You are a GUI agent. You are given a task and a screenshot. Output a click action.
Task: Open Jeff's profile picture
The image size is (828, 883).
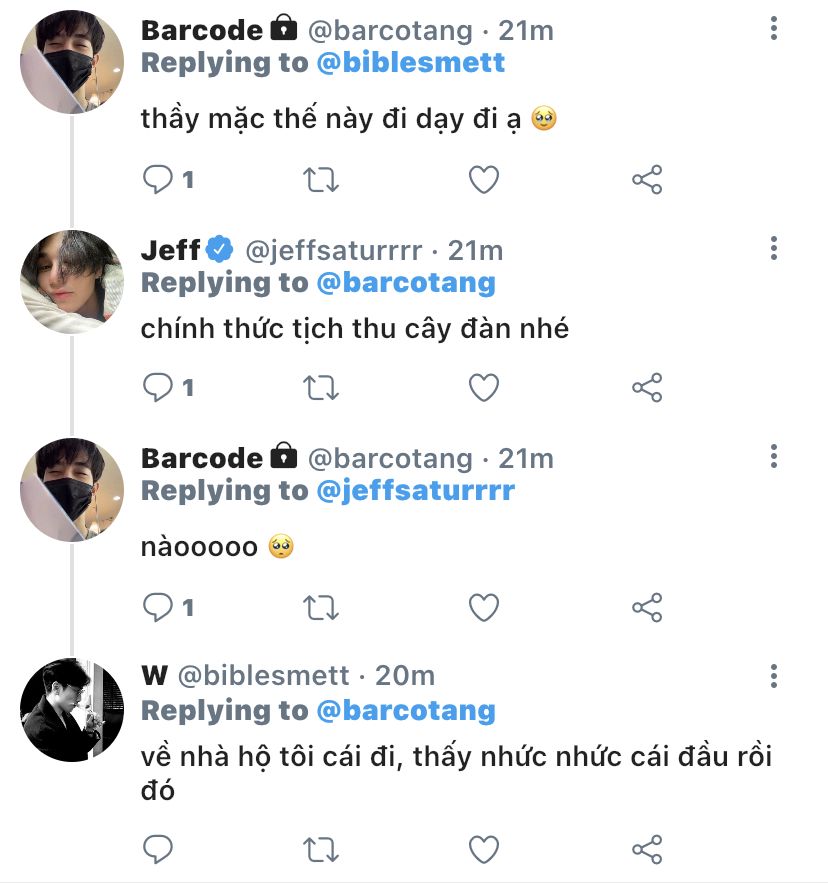pyautogui.click(x=72, y=281)
